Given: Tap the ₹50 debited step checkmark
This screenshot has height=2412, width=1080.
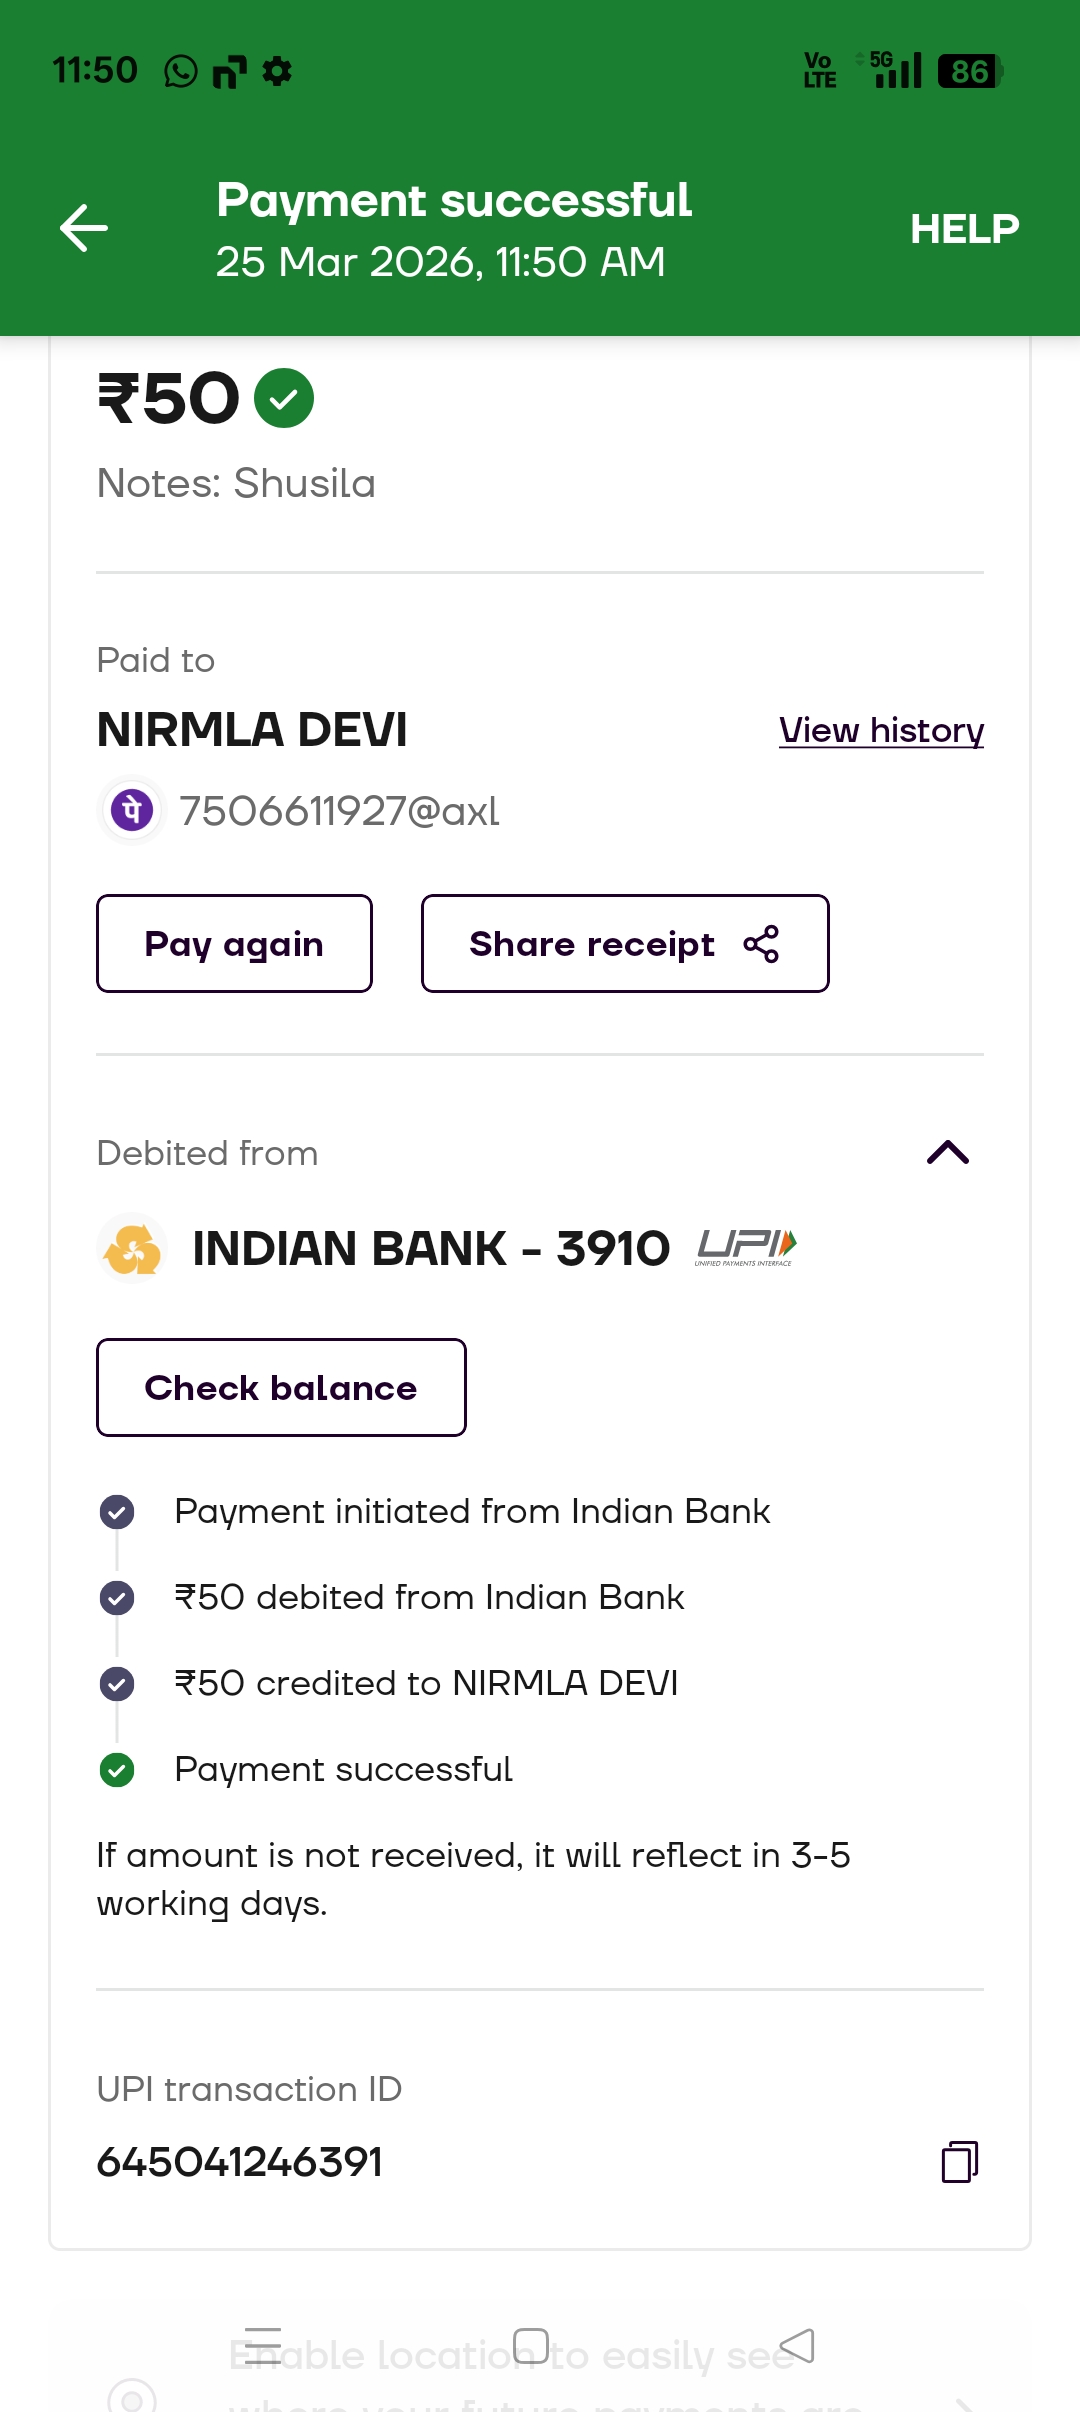Looking at the screenshot, I should pos(117,1598).
